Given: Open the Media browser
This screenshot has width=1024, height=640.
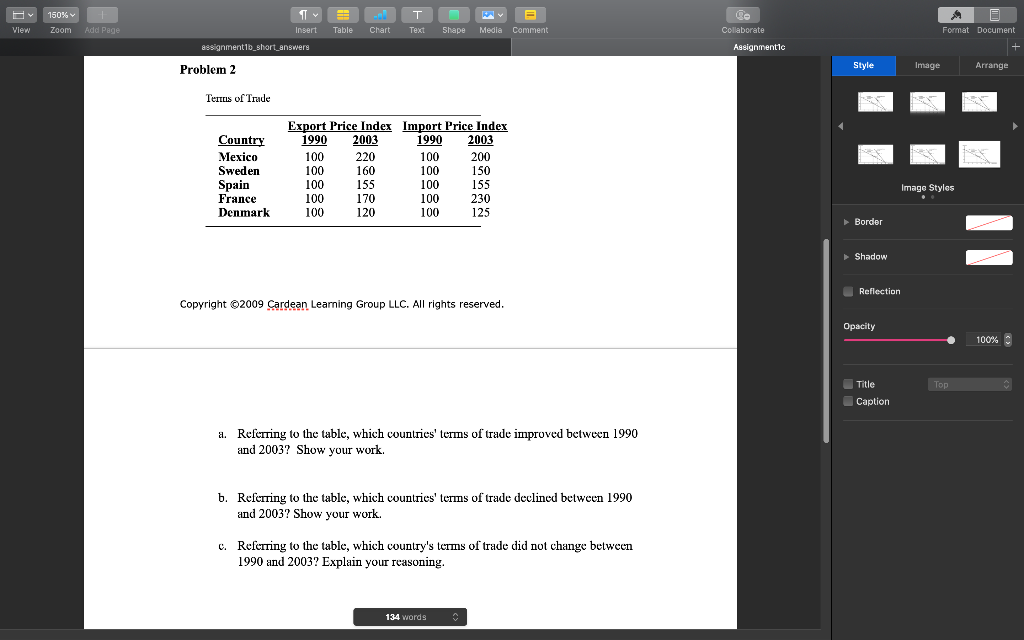Looking at the screenshot, I should pyautogui.click(x=489, y=14).
